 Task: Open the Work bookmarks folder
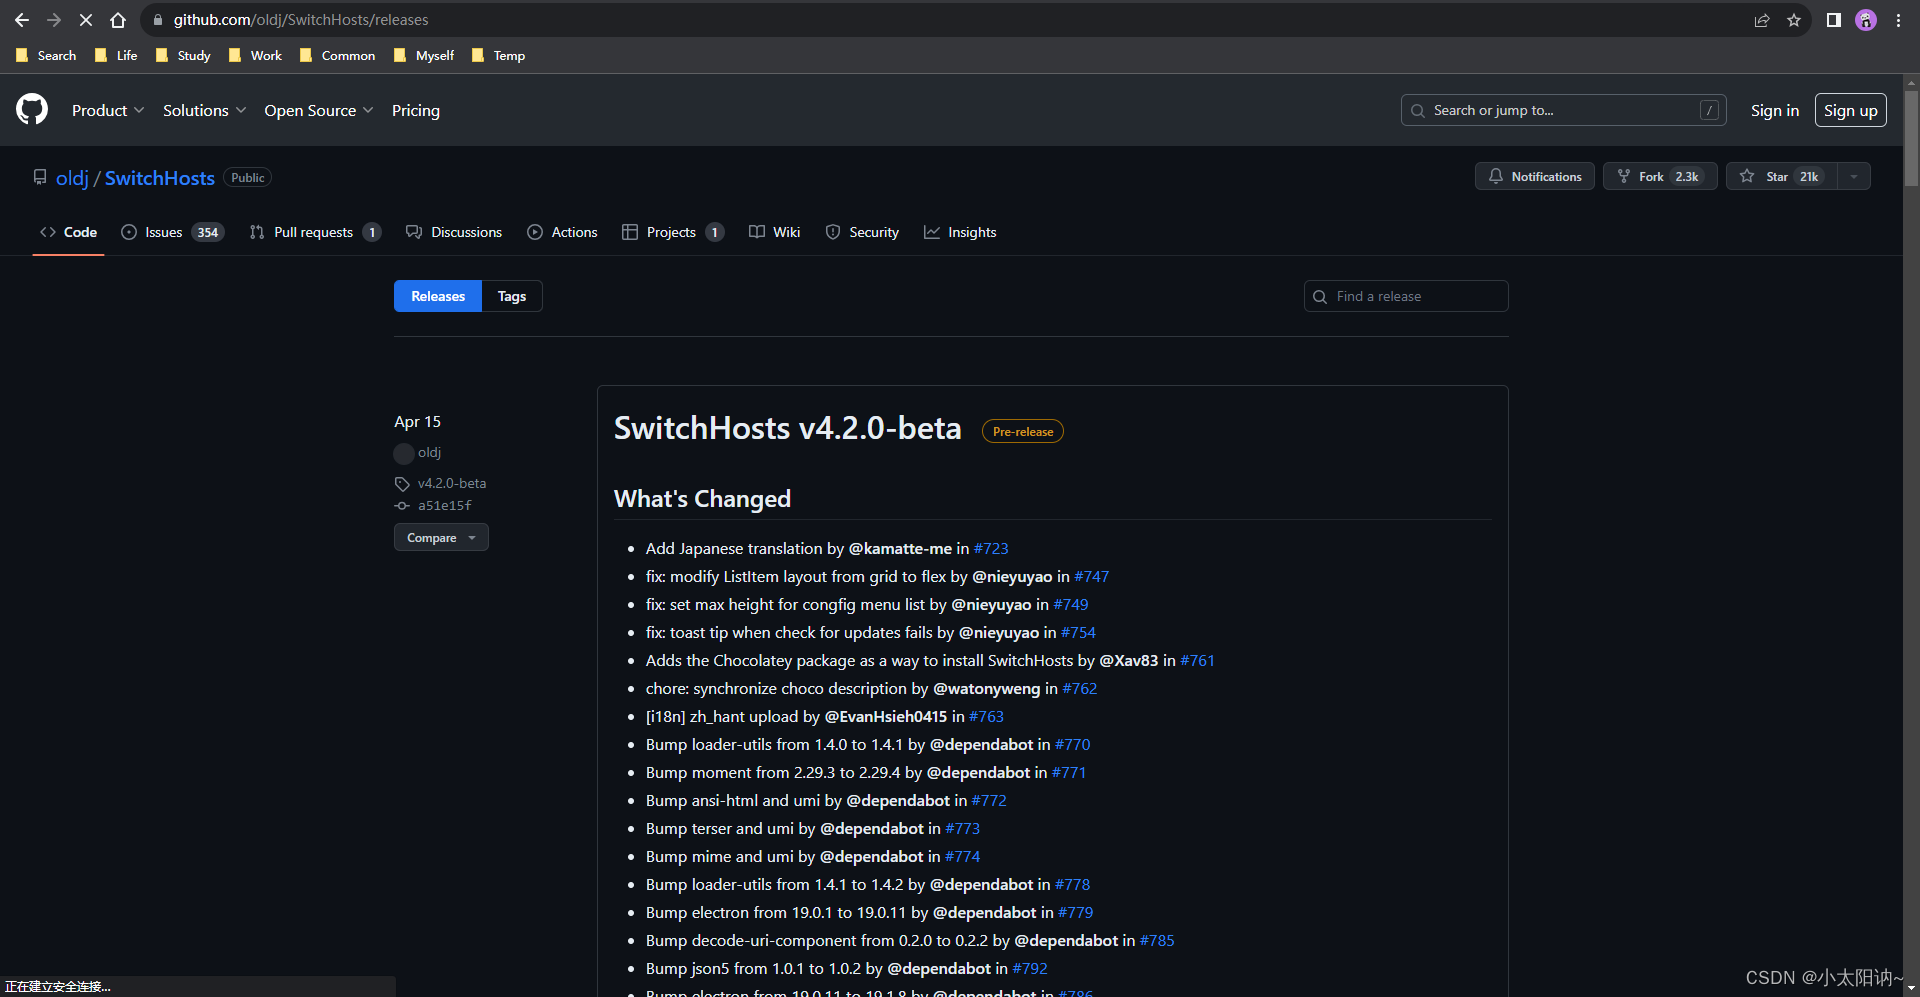point(255,56)
